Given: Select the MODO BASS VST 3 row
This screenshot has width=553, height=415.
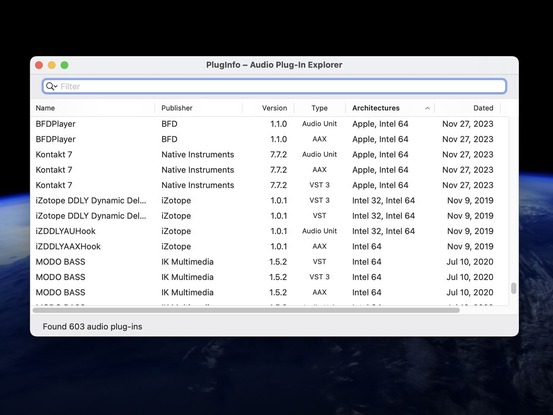Looking at the screenshot, I should [x=270, y=277].
